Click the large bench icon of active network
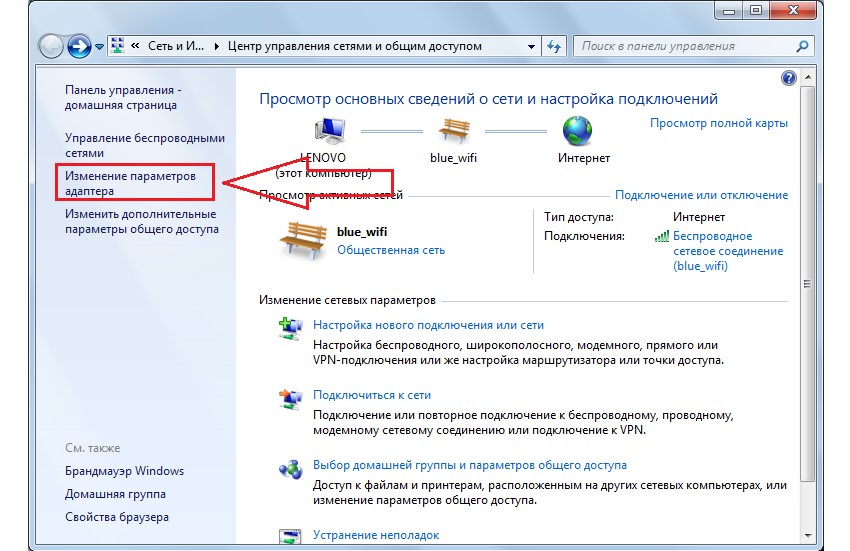 (x=303, y=239)
